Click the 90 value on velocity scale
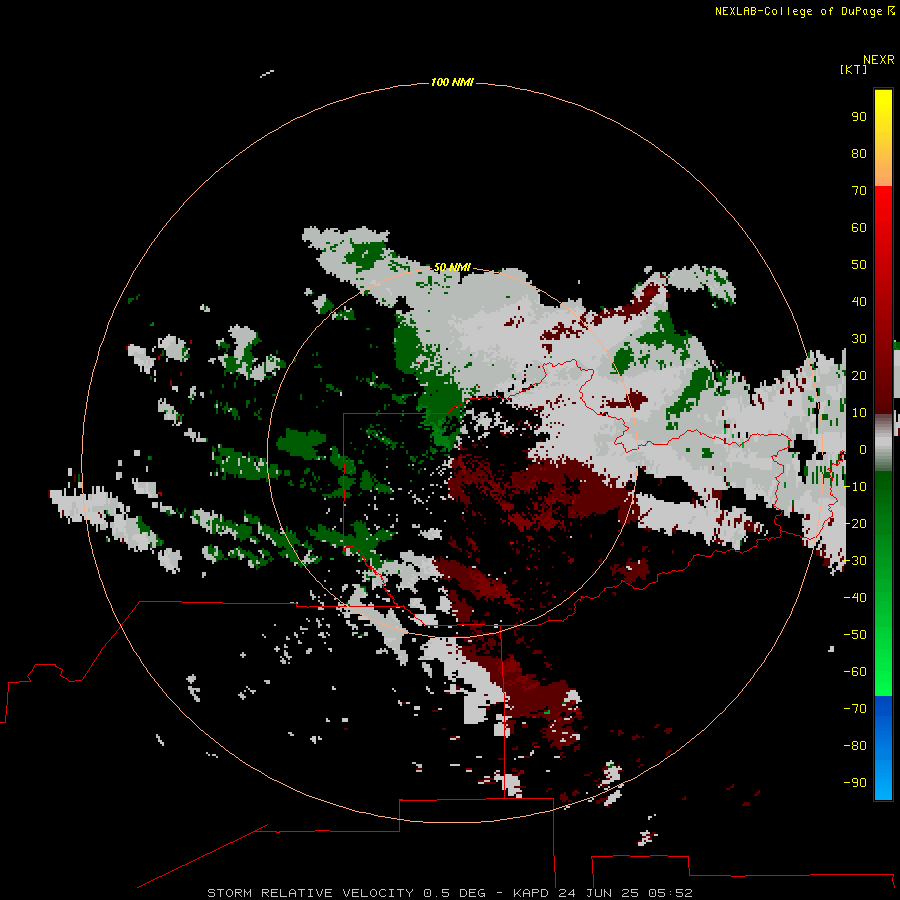The height and width of the screenshot is (900, 900). [x=859, y=117]
